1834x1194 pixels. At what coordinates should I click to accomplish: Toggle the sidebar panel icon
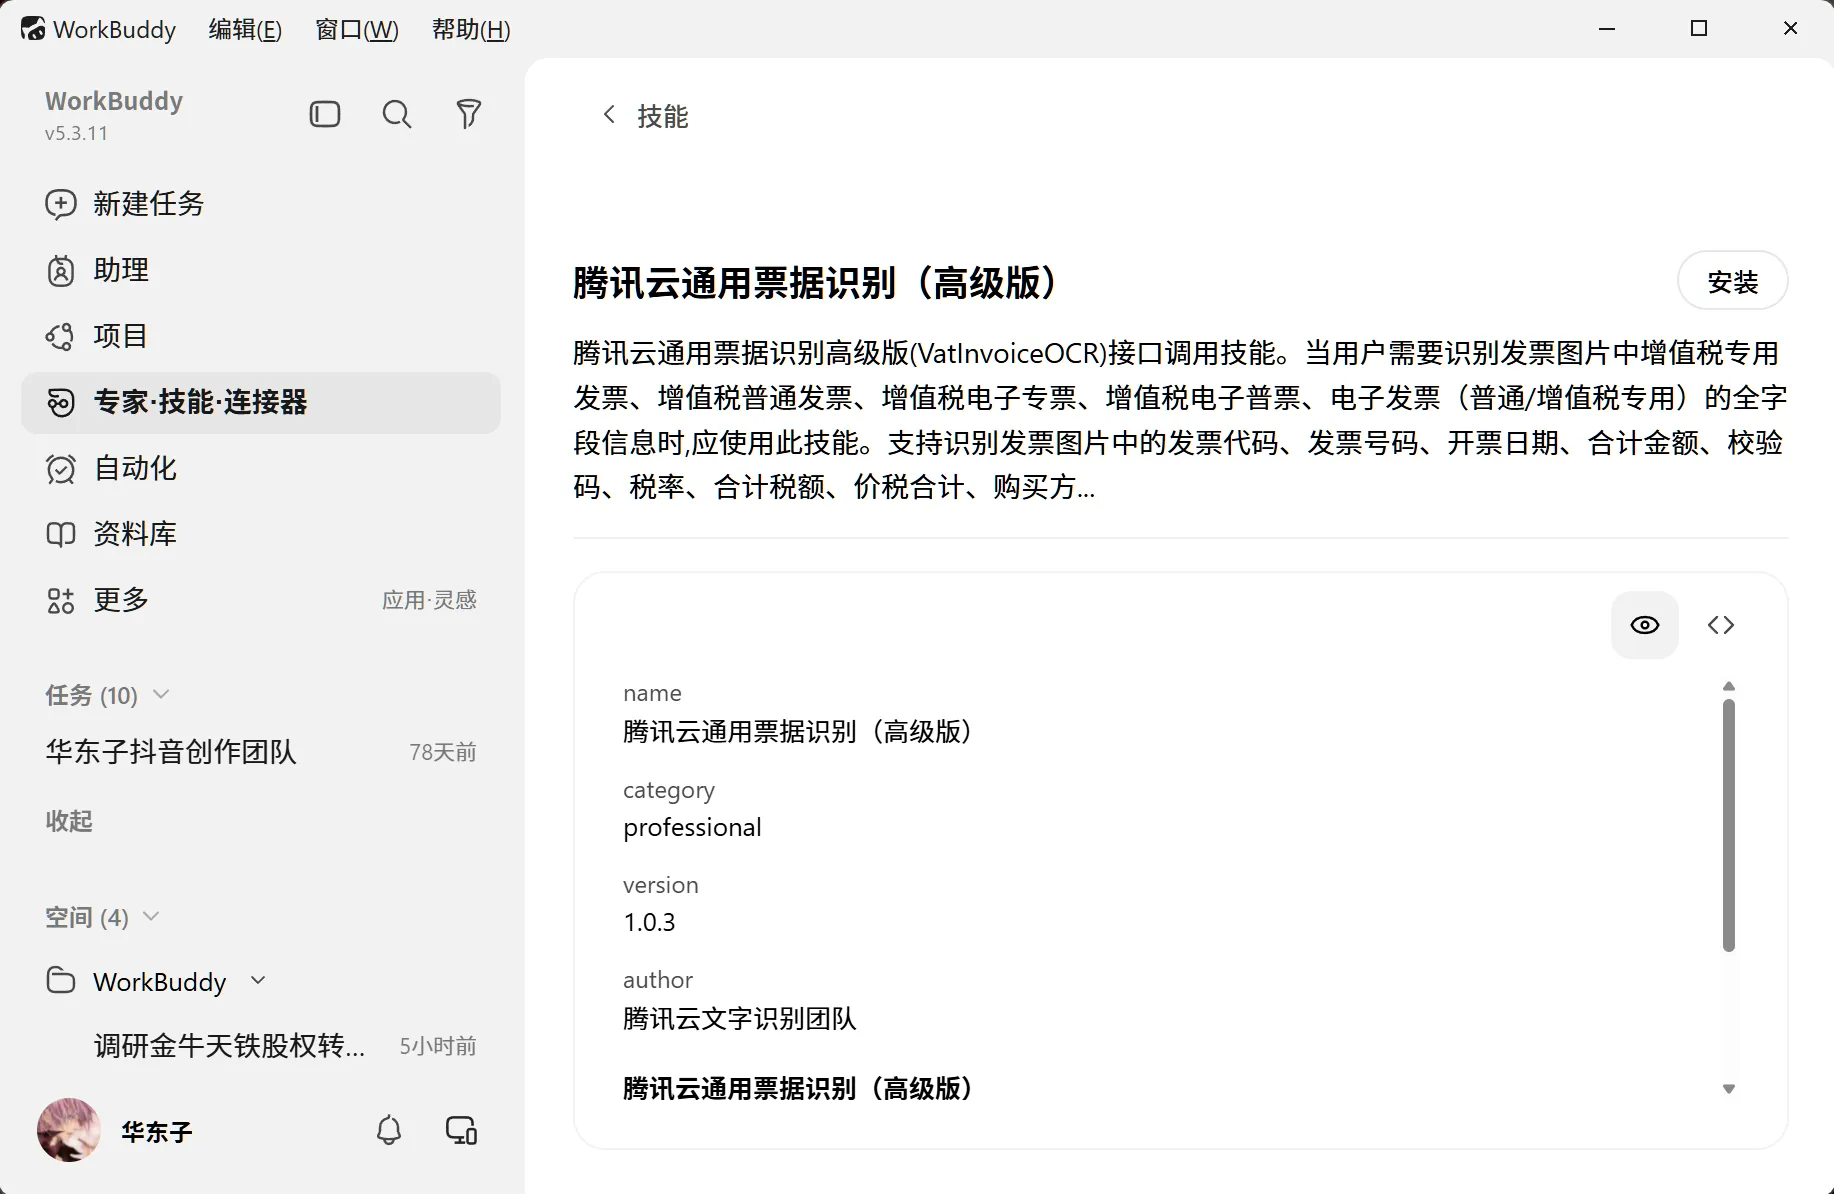(x=325, y=115)
